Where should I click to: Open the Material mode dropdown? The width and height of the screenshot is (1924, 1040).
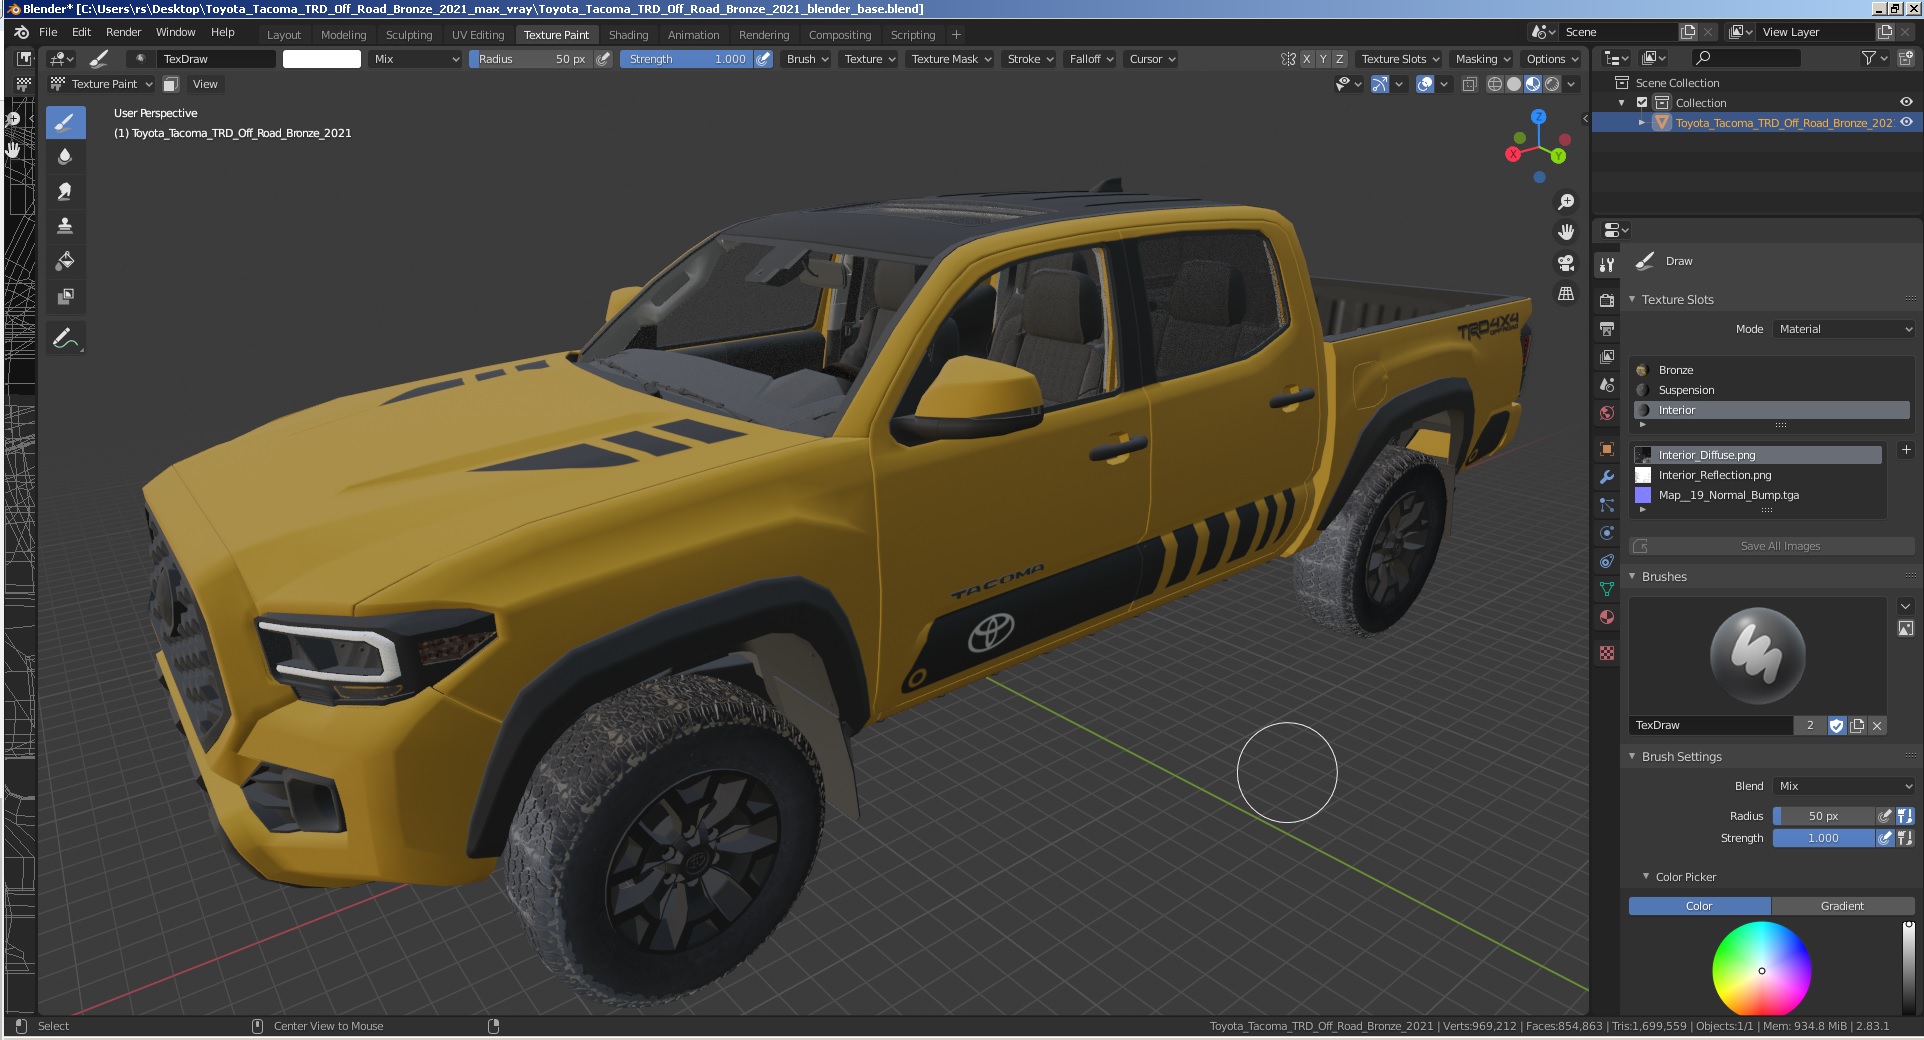(x=1844, y=329)
